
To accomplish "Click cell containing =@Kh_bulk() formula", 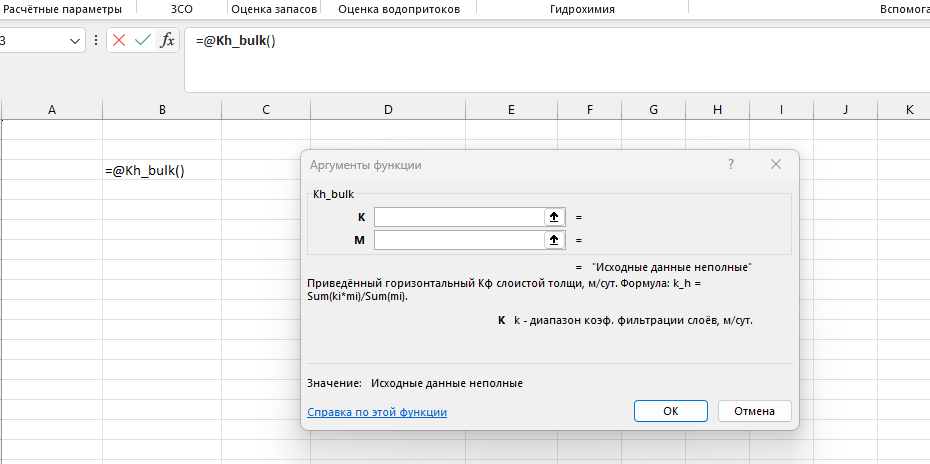I will coord(162,170).
